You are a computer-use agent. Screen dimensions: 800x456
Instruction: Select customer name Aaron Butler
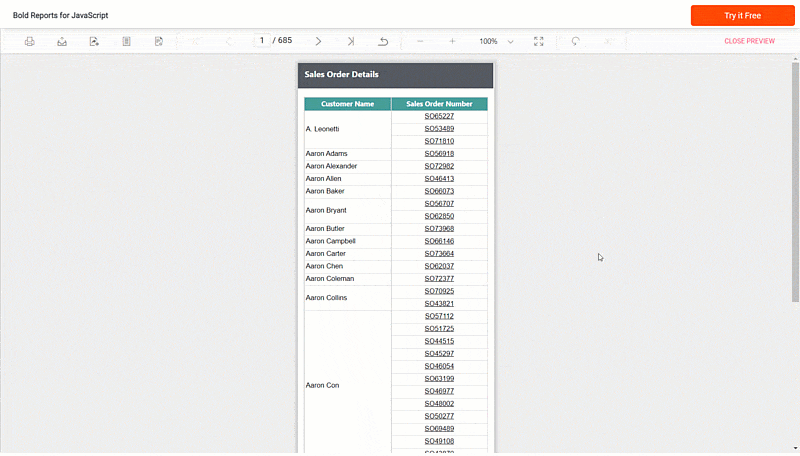click(x=325, y=229)
